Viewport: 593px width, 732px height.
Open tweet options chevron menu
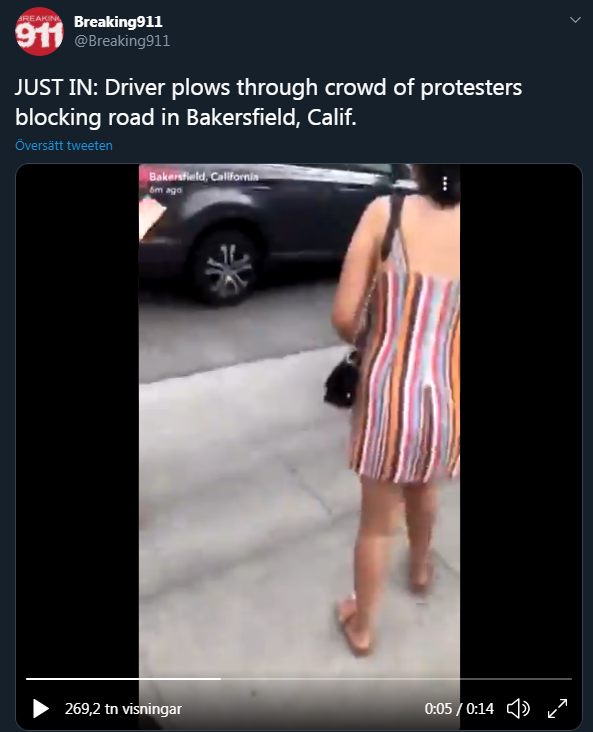[x=575, y=20]
